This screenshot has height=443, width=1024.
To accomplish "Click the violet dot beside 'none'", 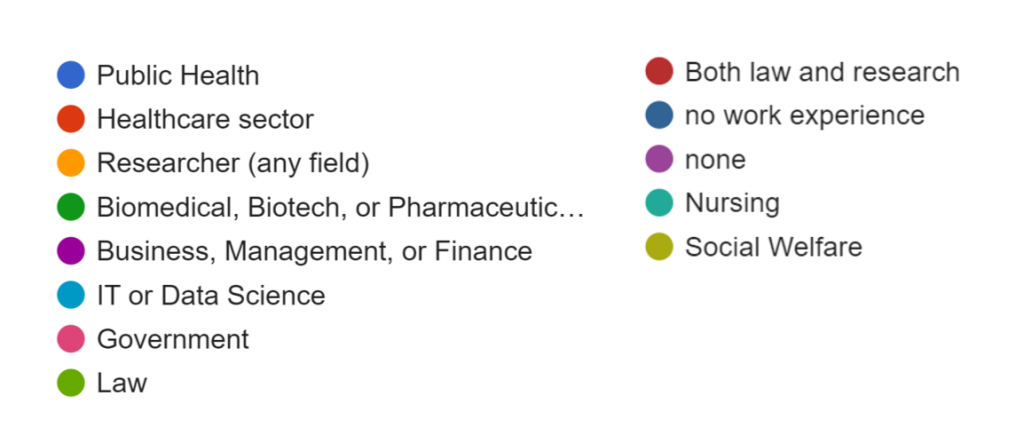I will pos(659,159).
